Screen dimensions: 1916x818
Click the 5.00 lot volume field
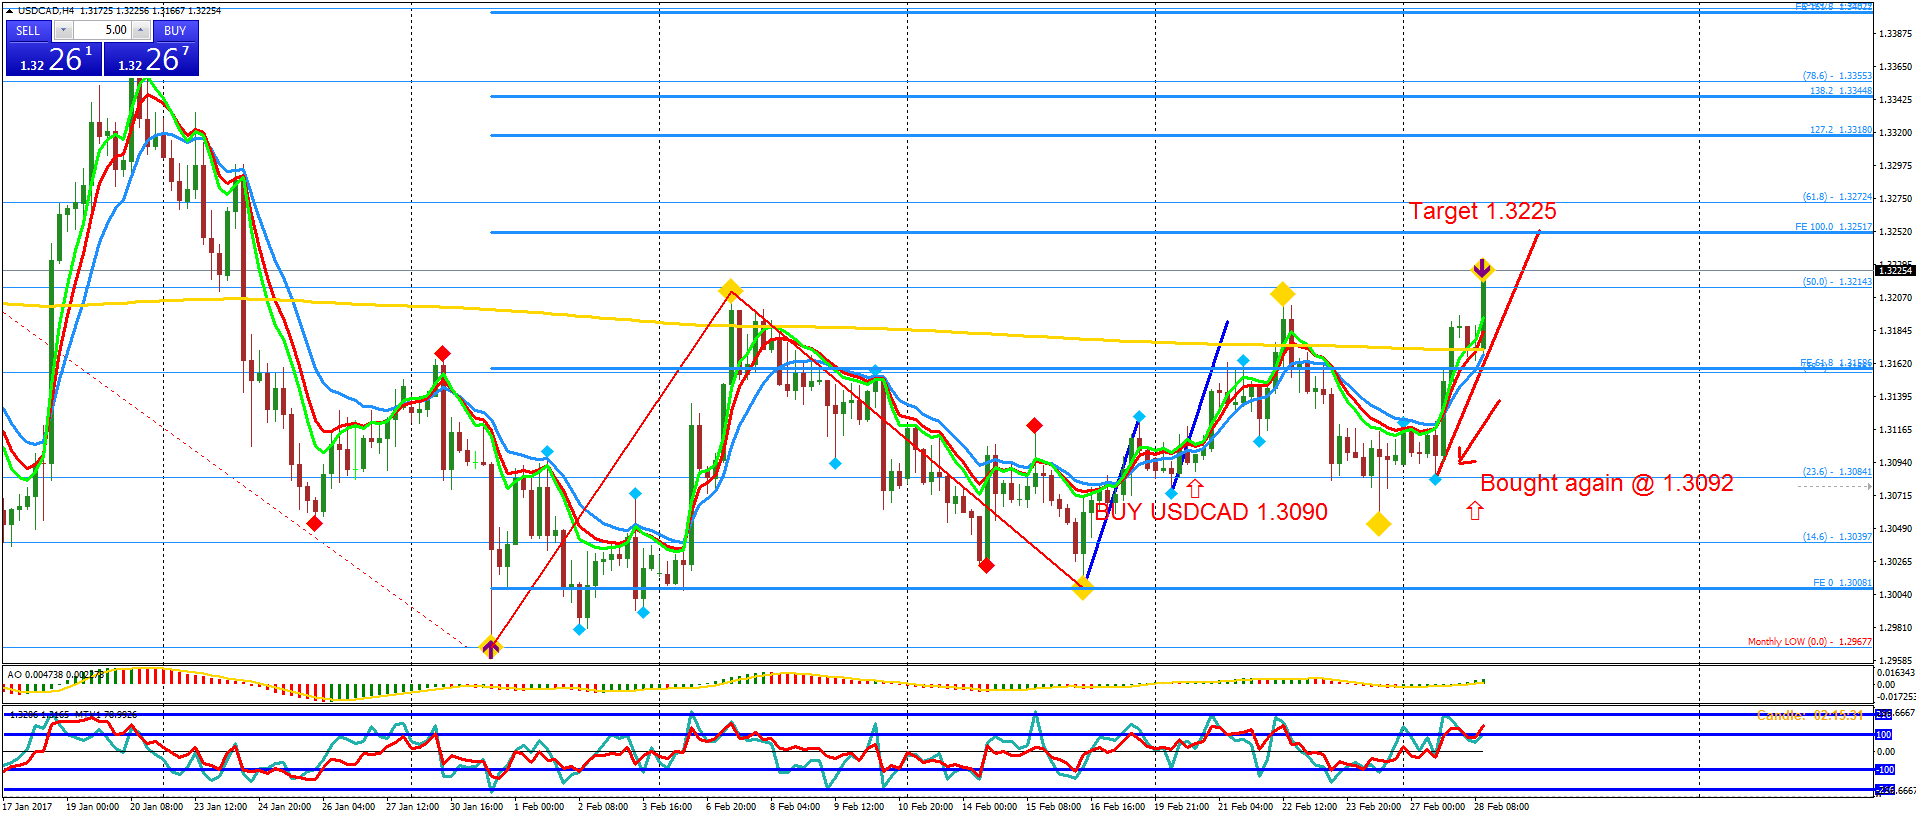click(x=101, y=31)
